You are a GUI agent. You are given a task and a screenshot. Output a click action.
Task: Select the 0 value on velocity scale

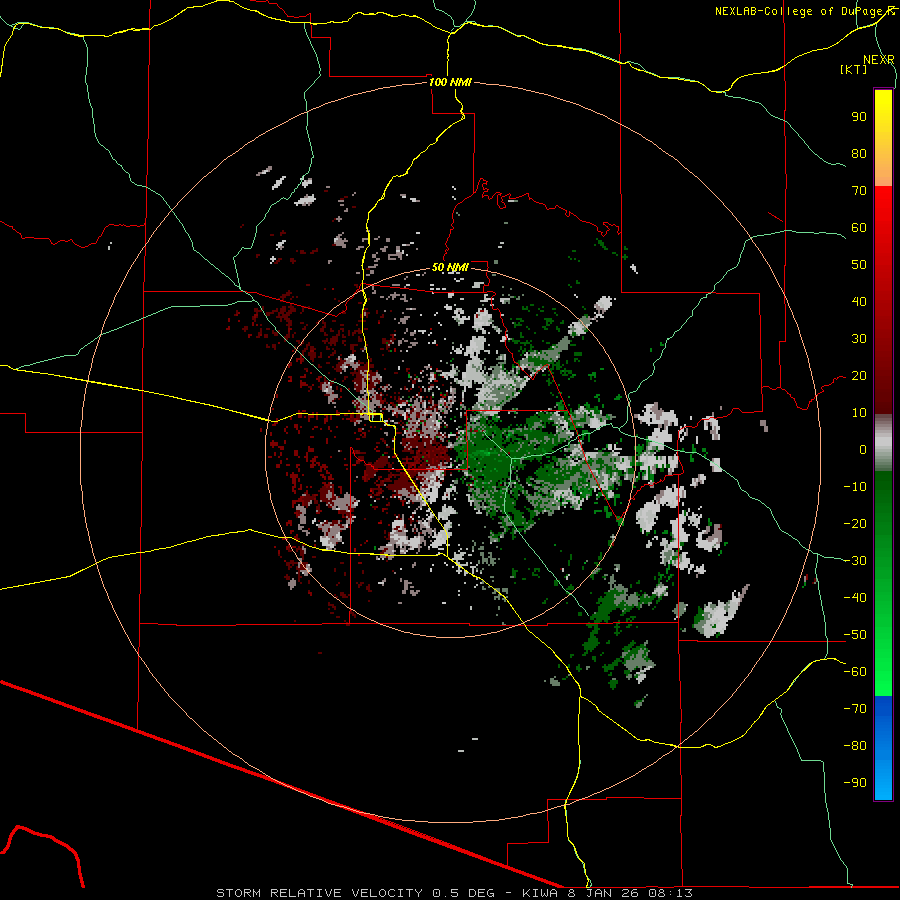863,450
